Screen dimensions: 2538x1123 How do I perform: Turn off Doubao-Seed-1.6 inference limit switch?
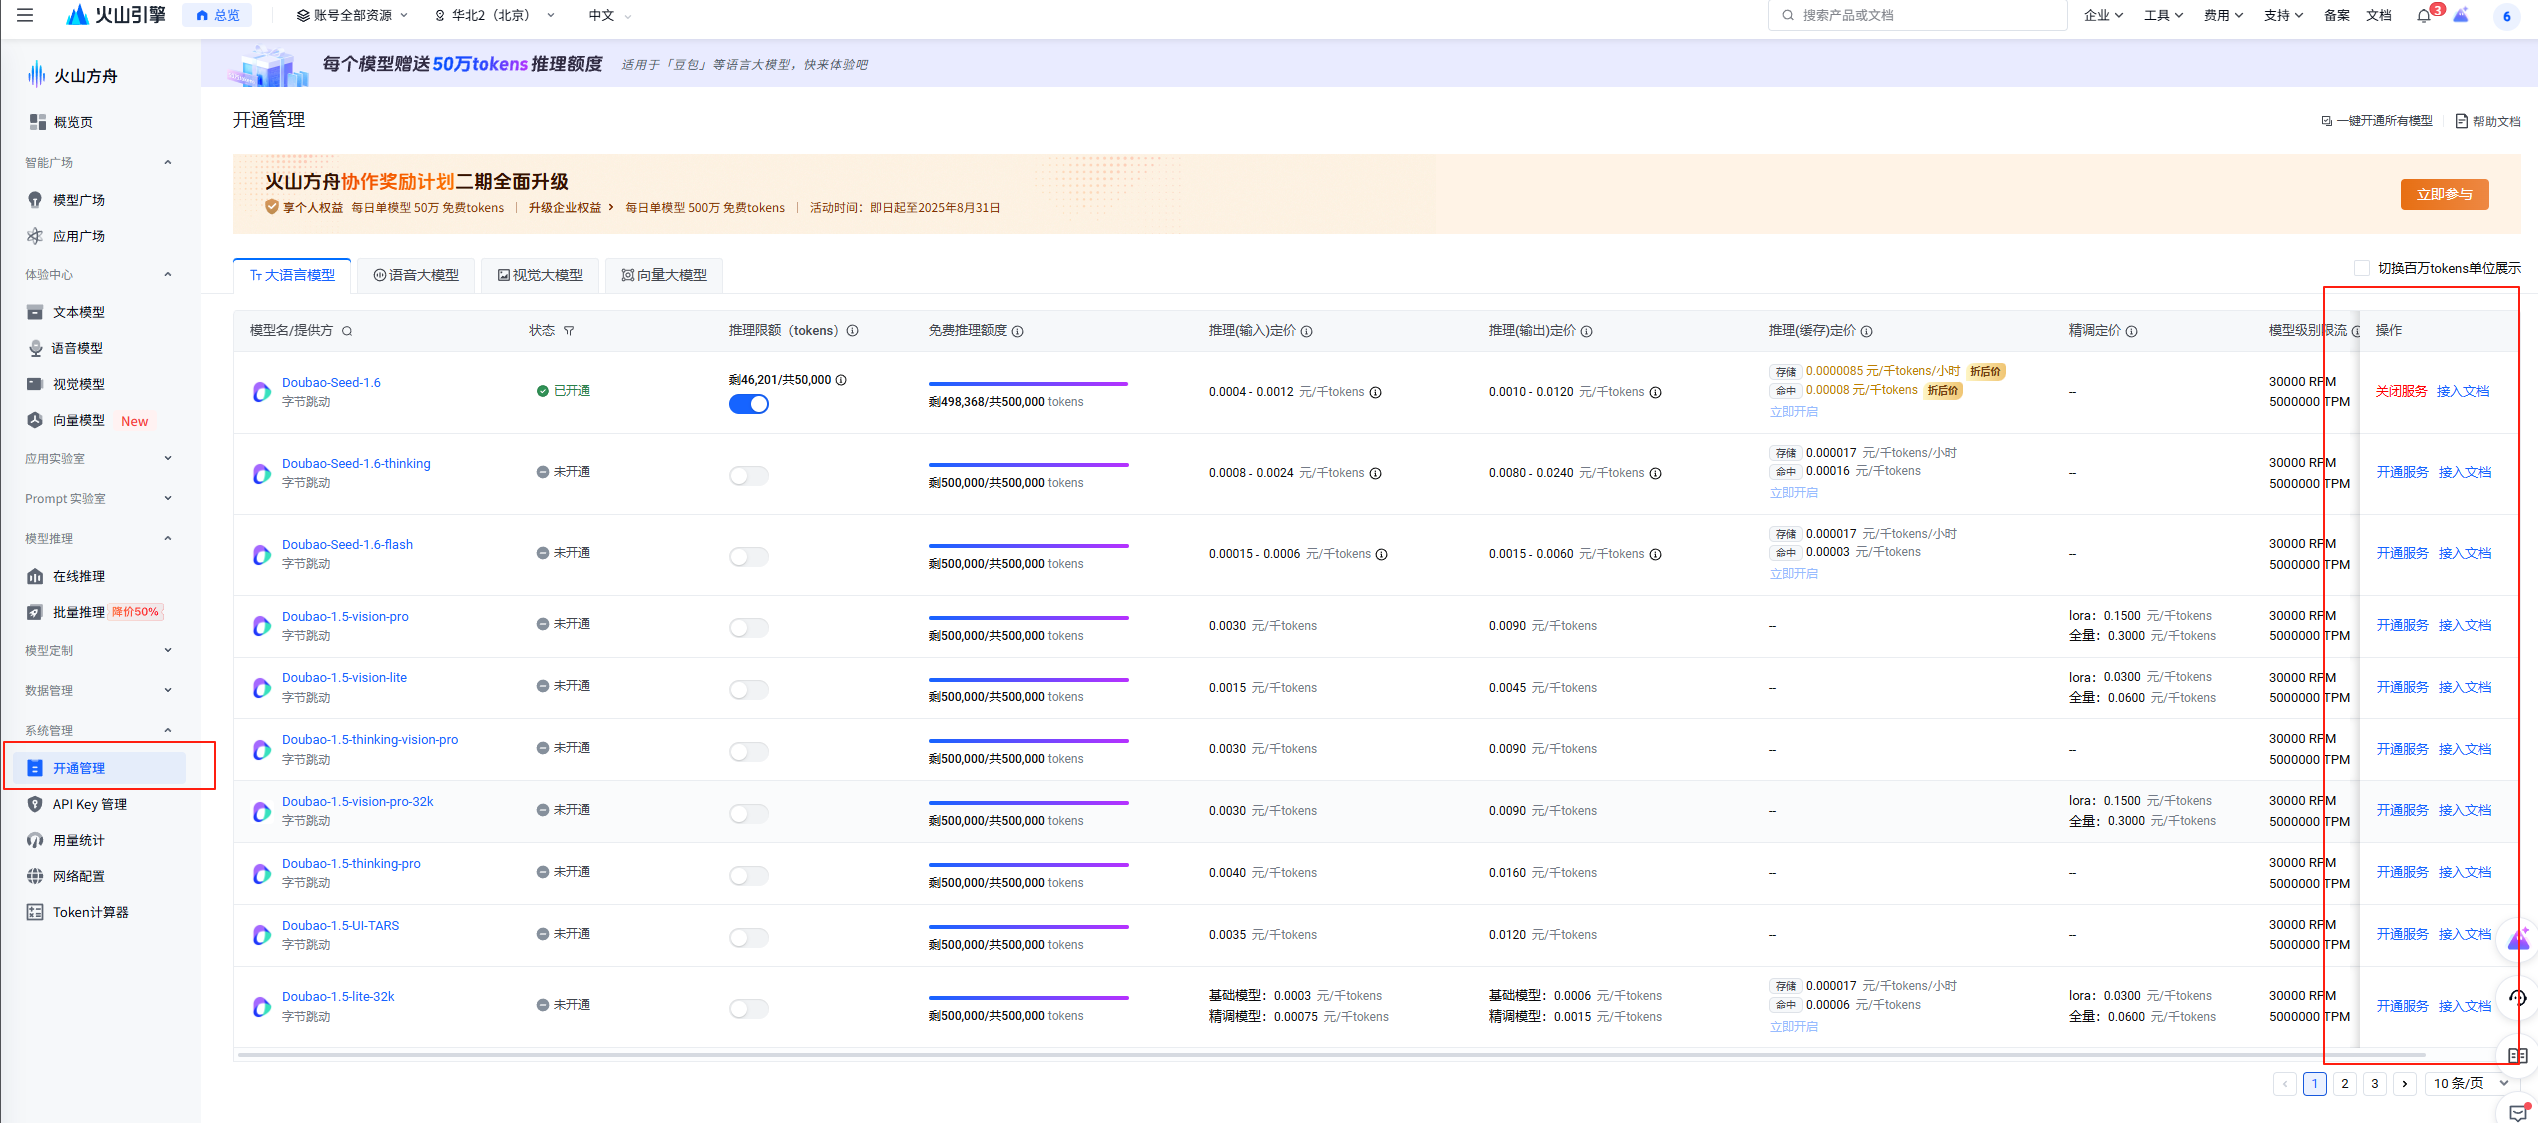point(748,404)
